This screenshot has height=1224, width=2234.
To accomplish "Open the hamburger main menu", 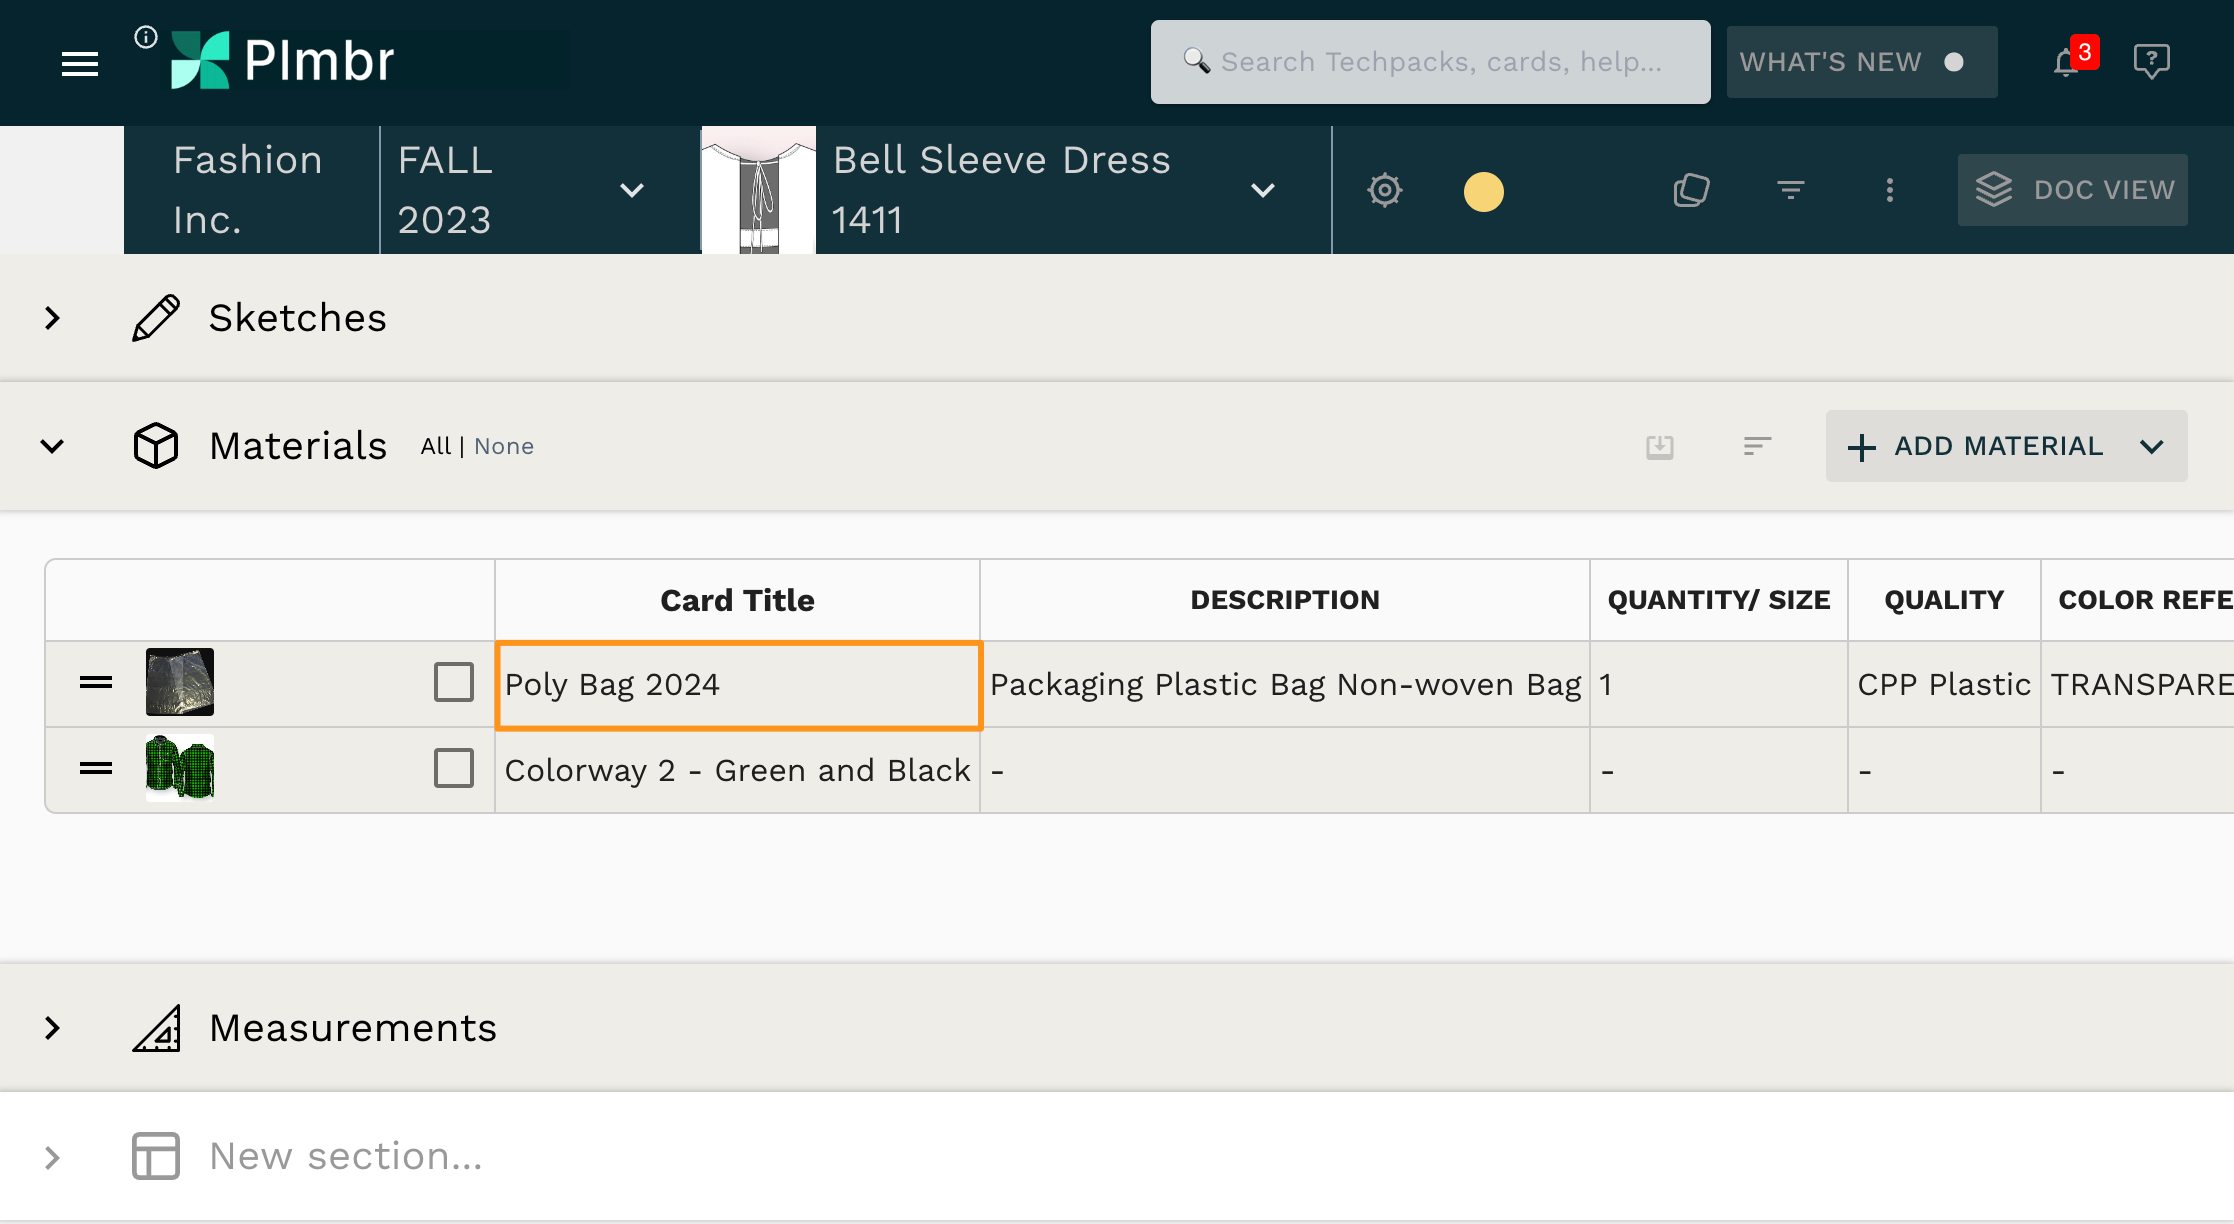I will click(80, 64).
